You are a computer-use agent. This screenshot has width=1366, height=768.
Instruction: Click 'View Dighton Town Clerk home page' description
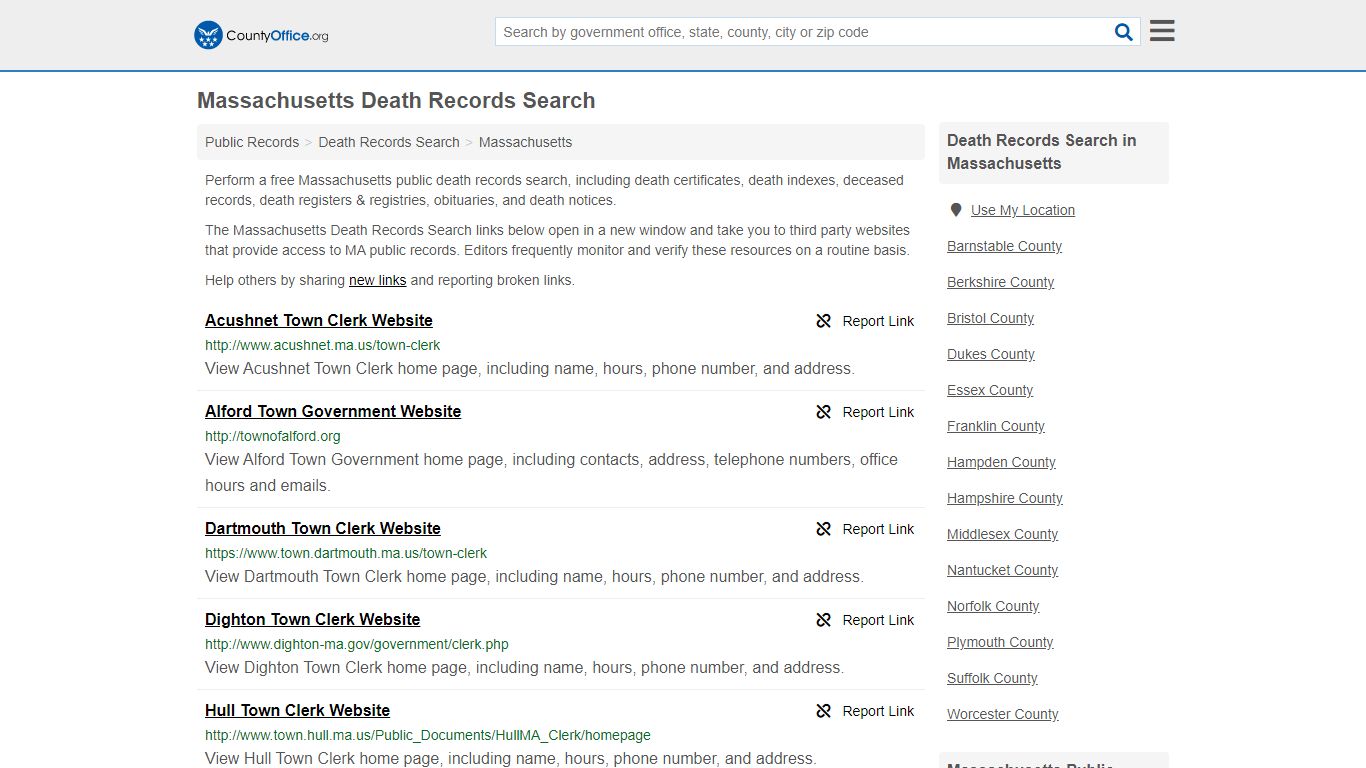click(x=524, y=668)
